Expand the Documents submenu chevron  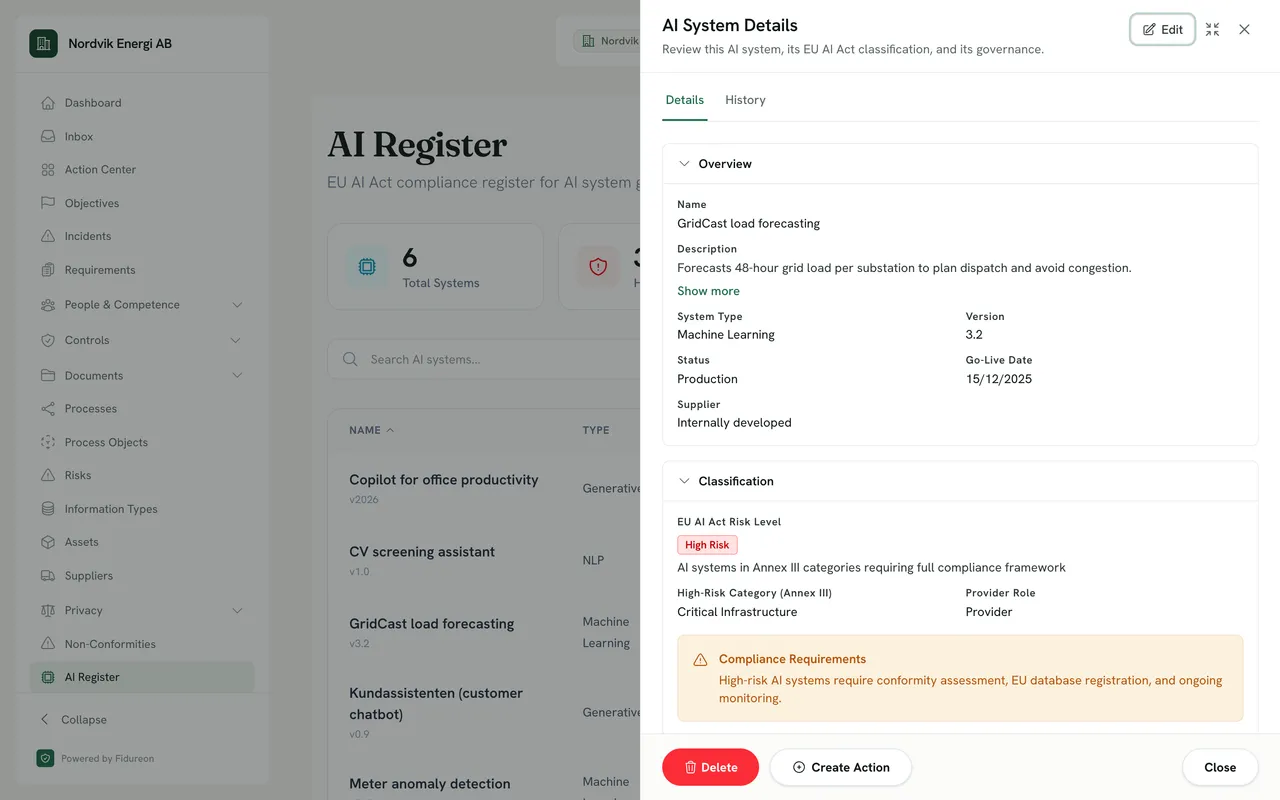tap(237, 375)
